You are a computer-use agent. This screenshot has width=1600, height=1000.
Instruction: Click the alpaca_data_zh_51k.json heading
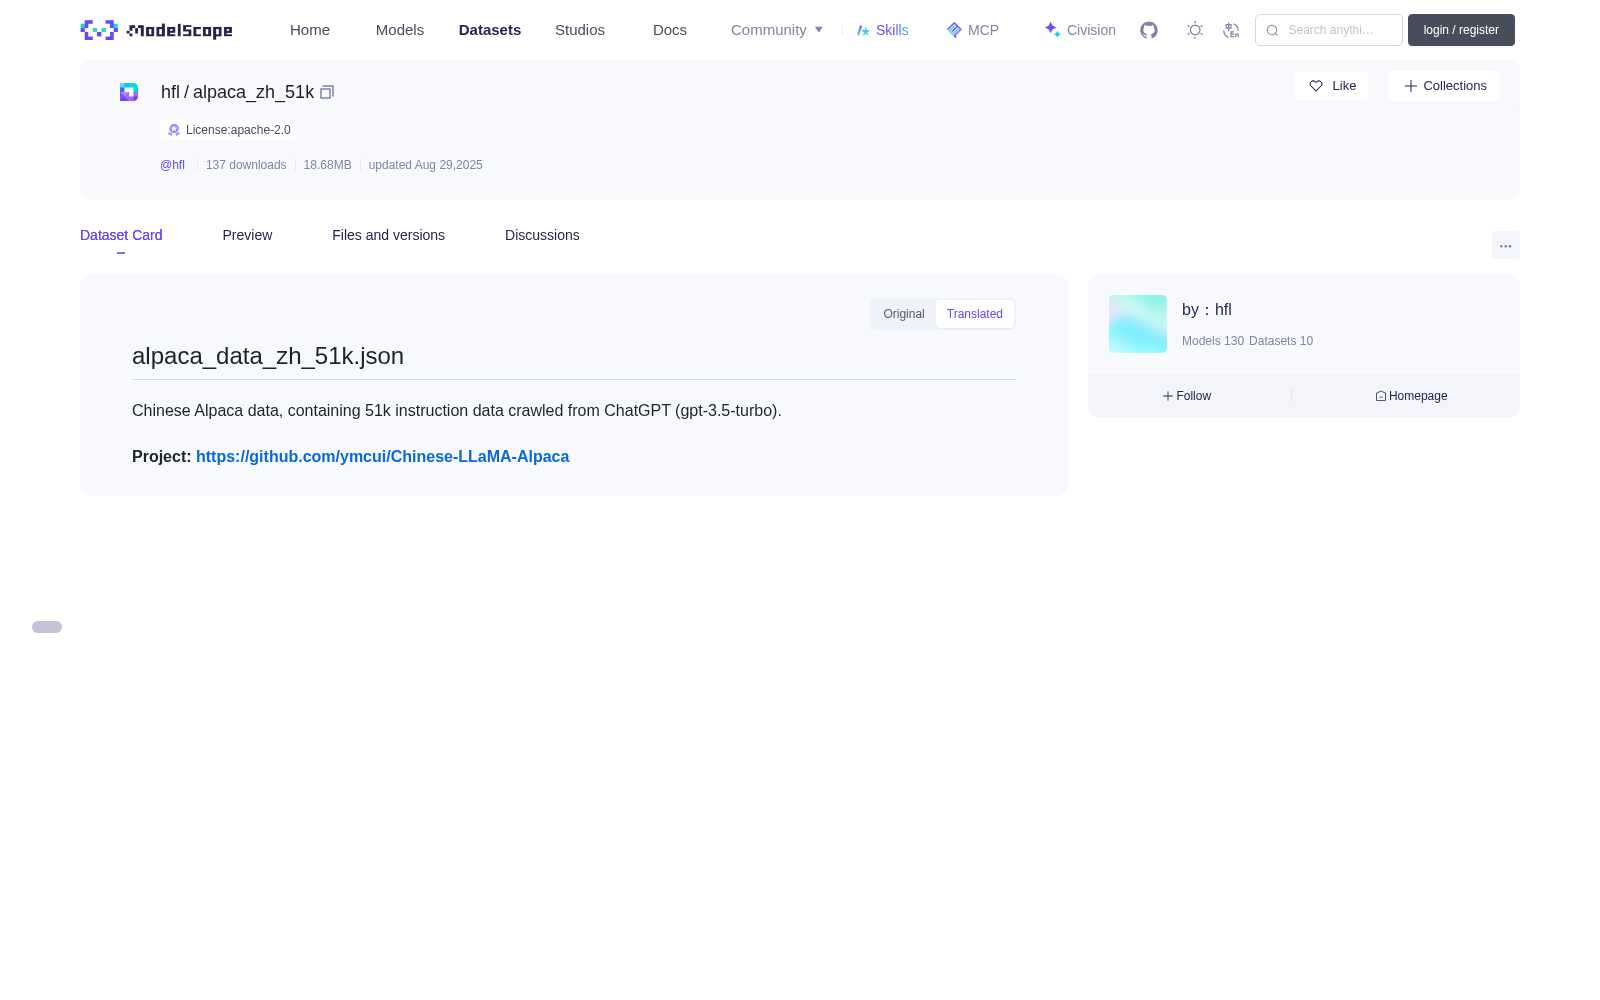click(268, 356)
